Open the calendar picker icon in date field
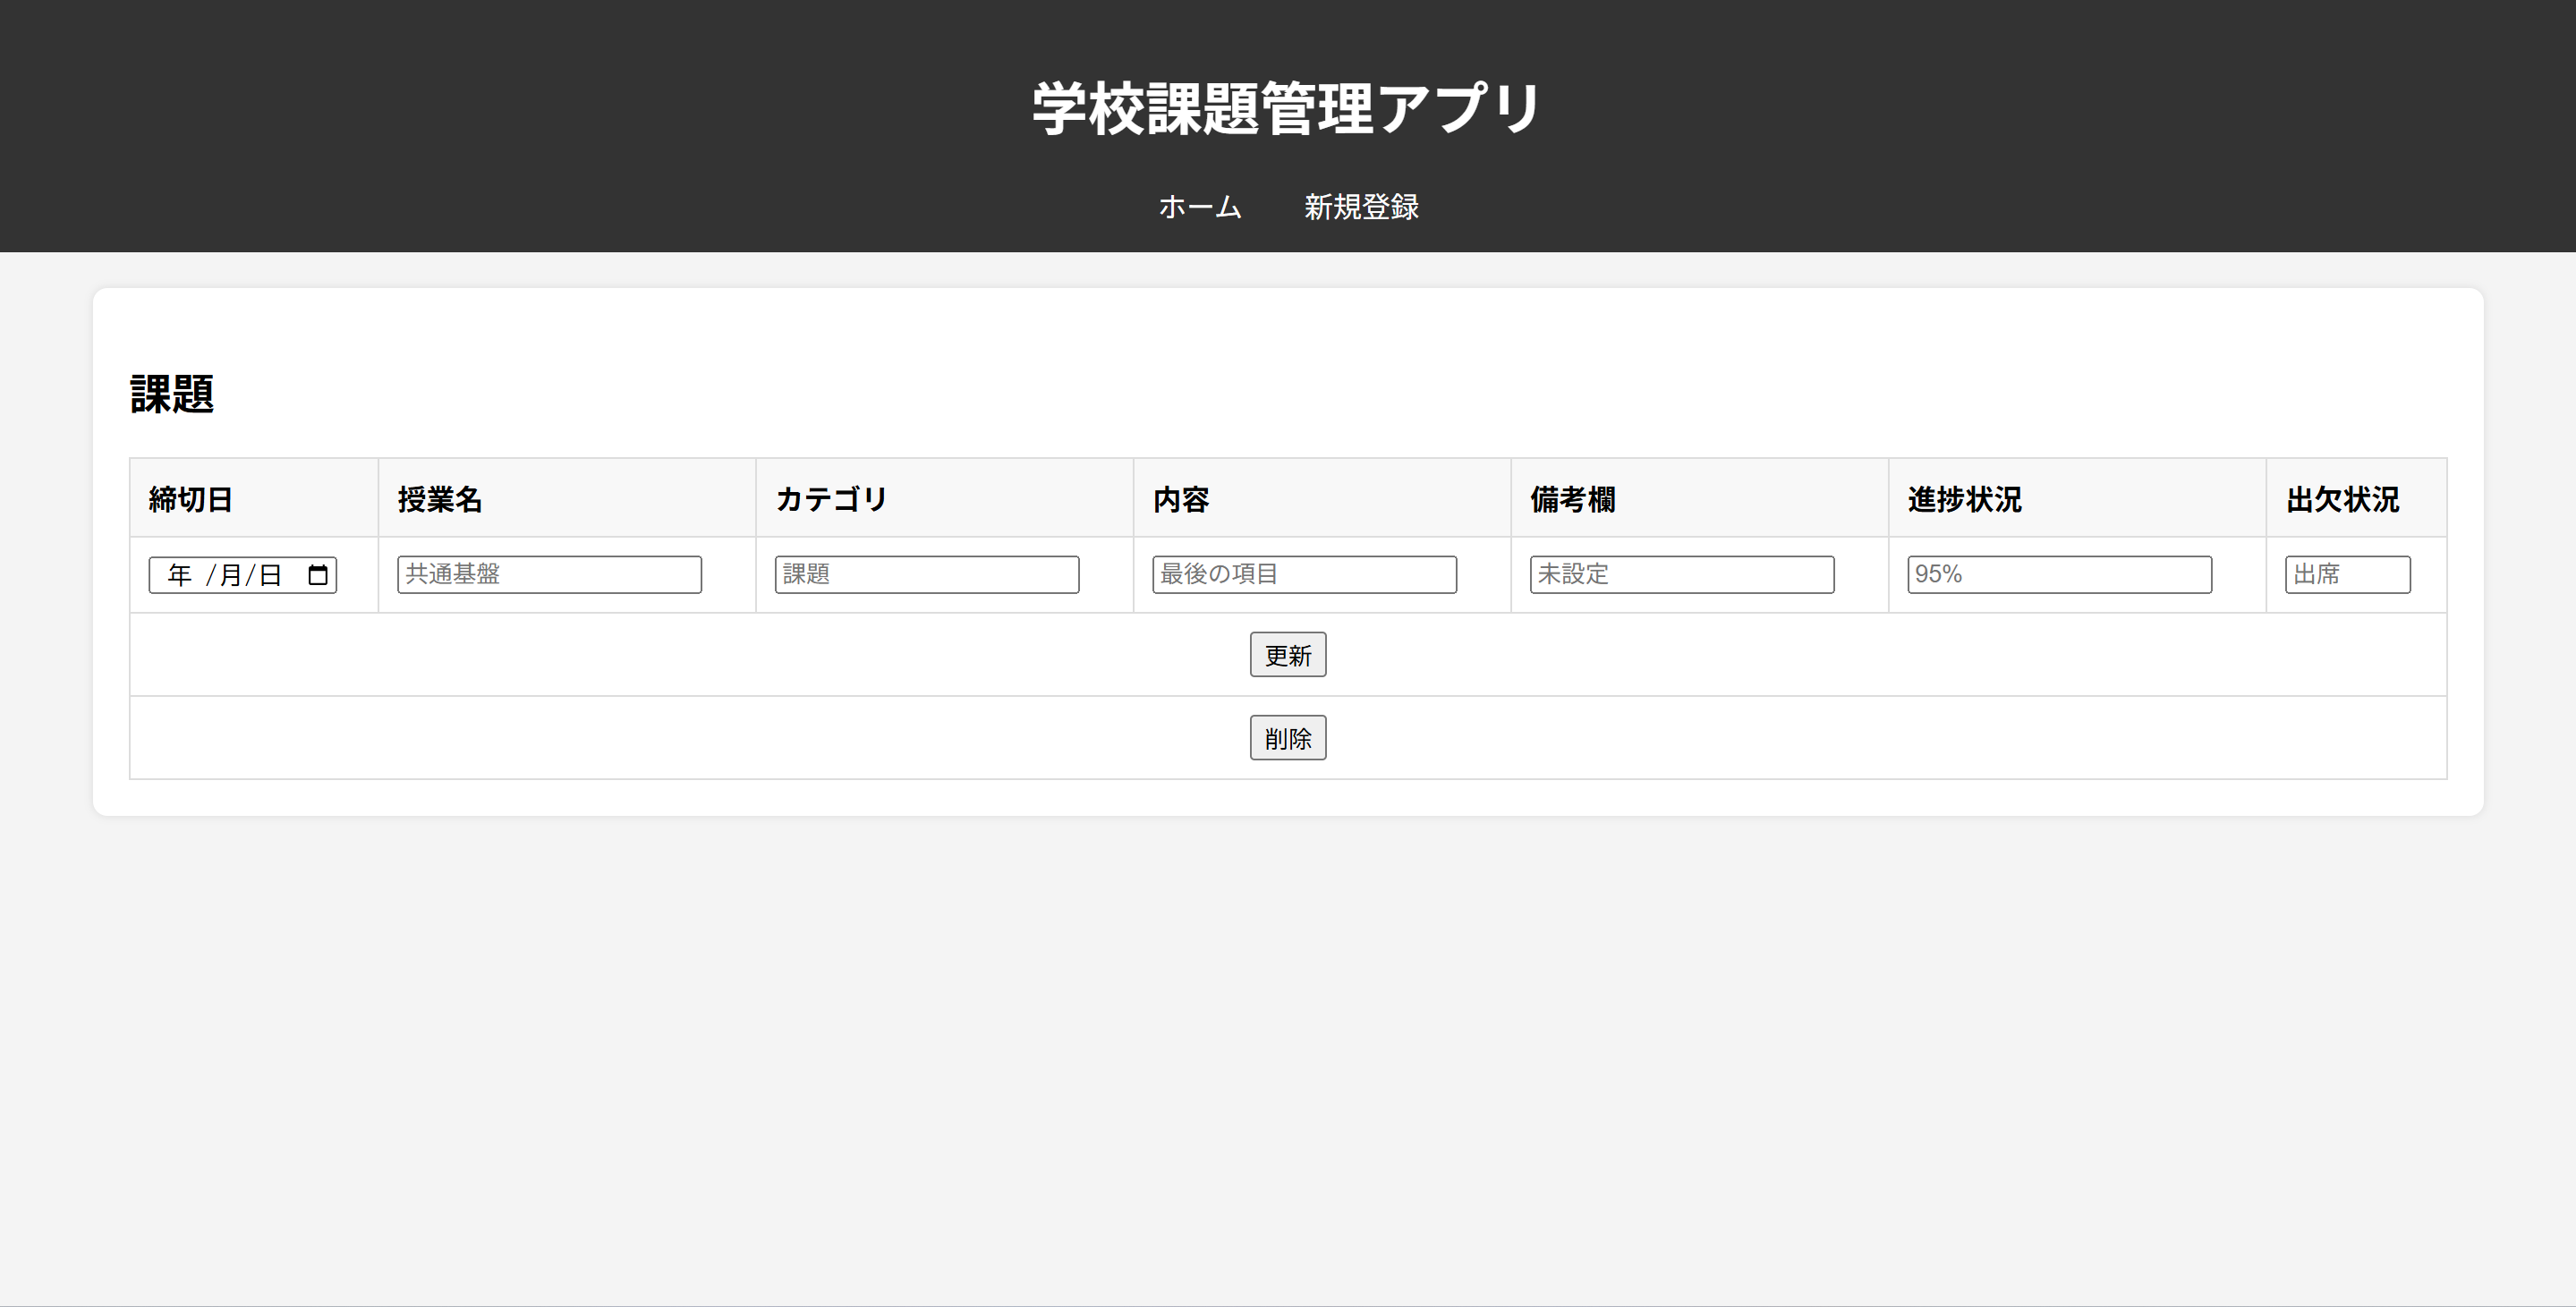 point(318,575)
